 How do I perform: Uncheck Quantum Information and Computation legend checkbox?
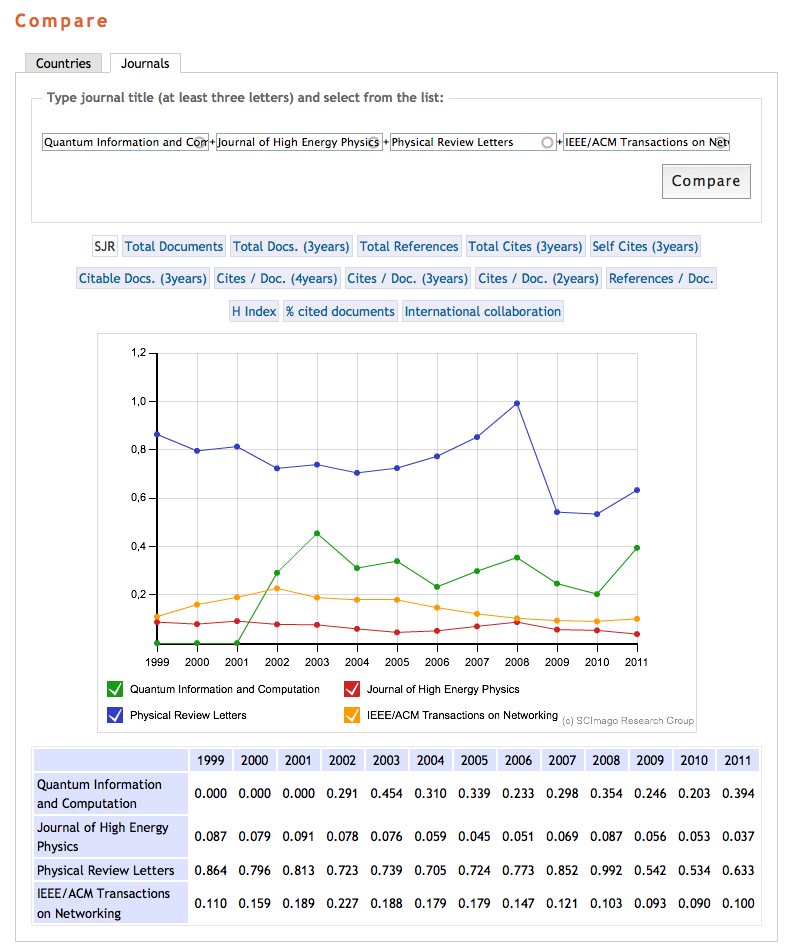115,689
